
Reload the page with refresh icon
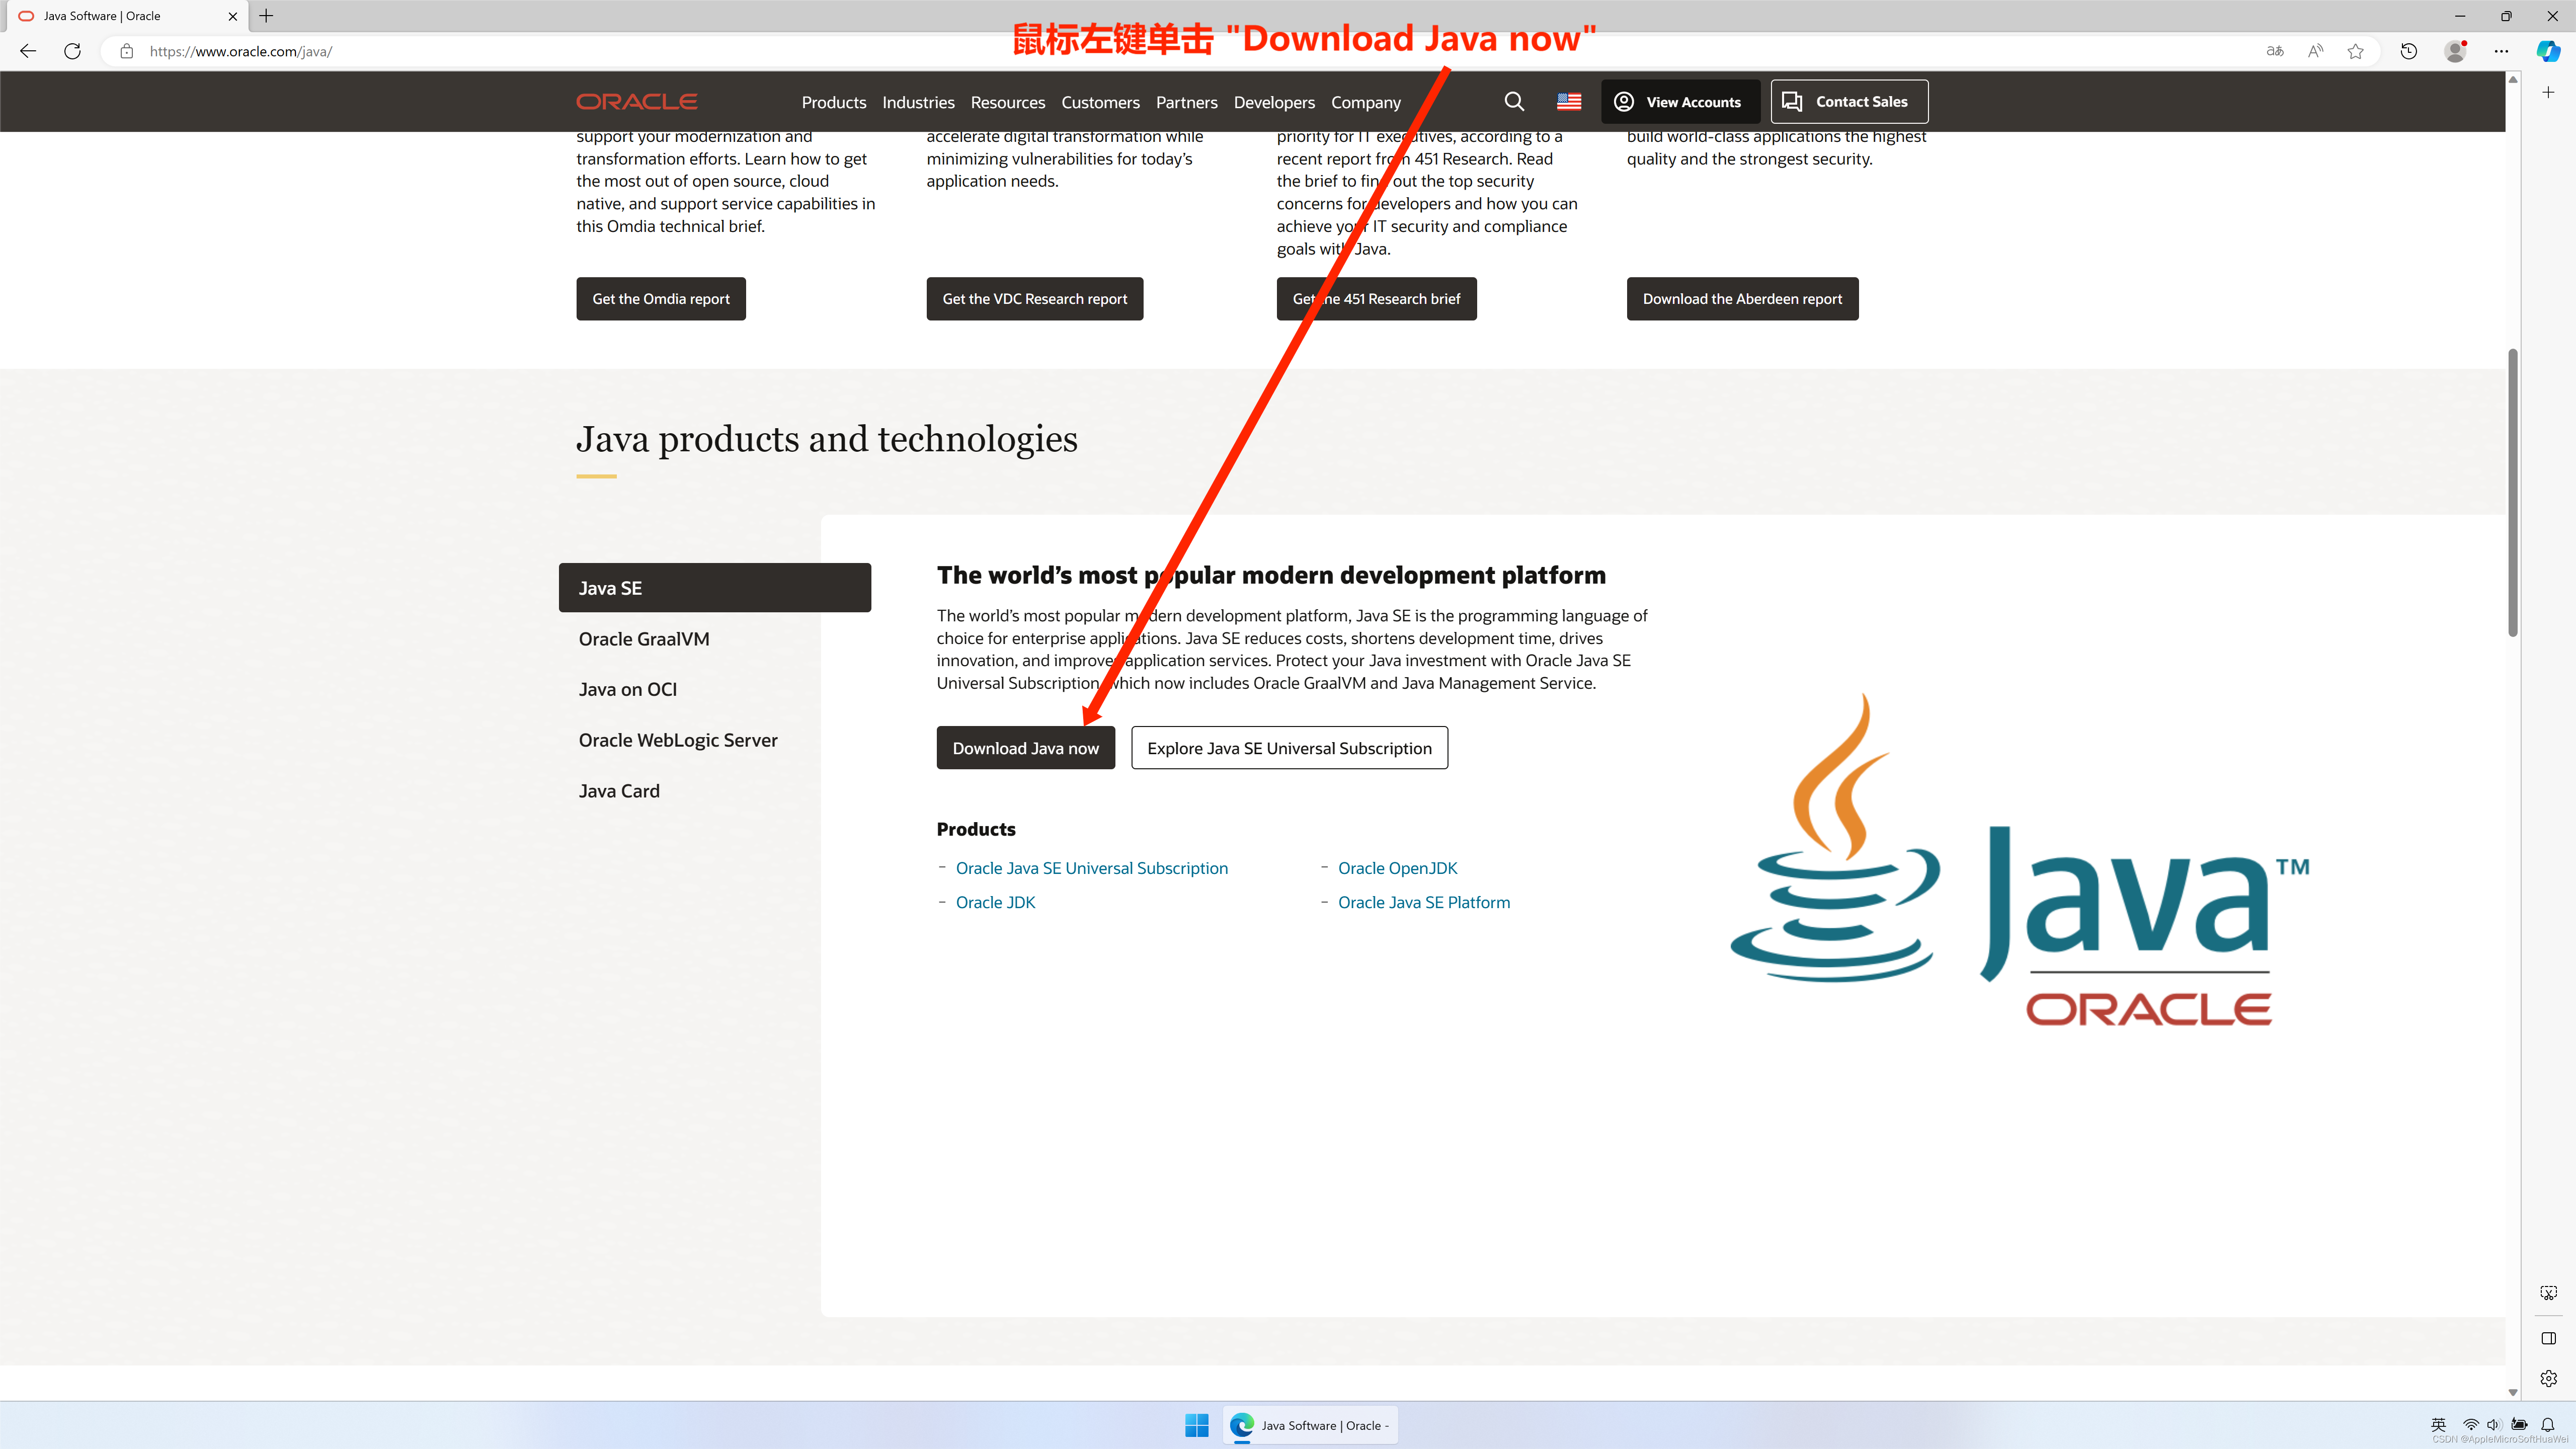point(72,51)
